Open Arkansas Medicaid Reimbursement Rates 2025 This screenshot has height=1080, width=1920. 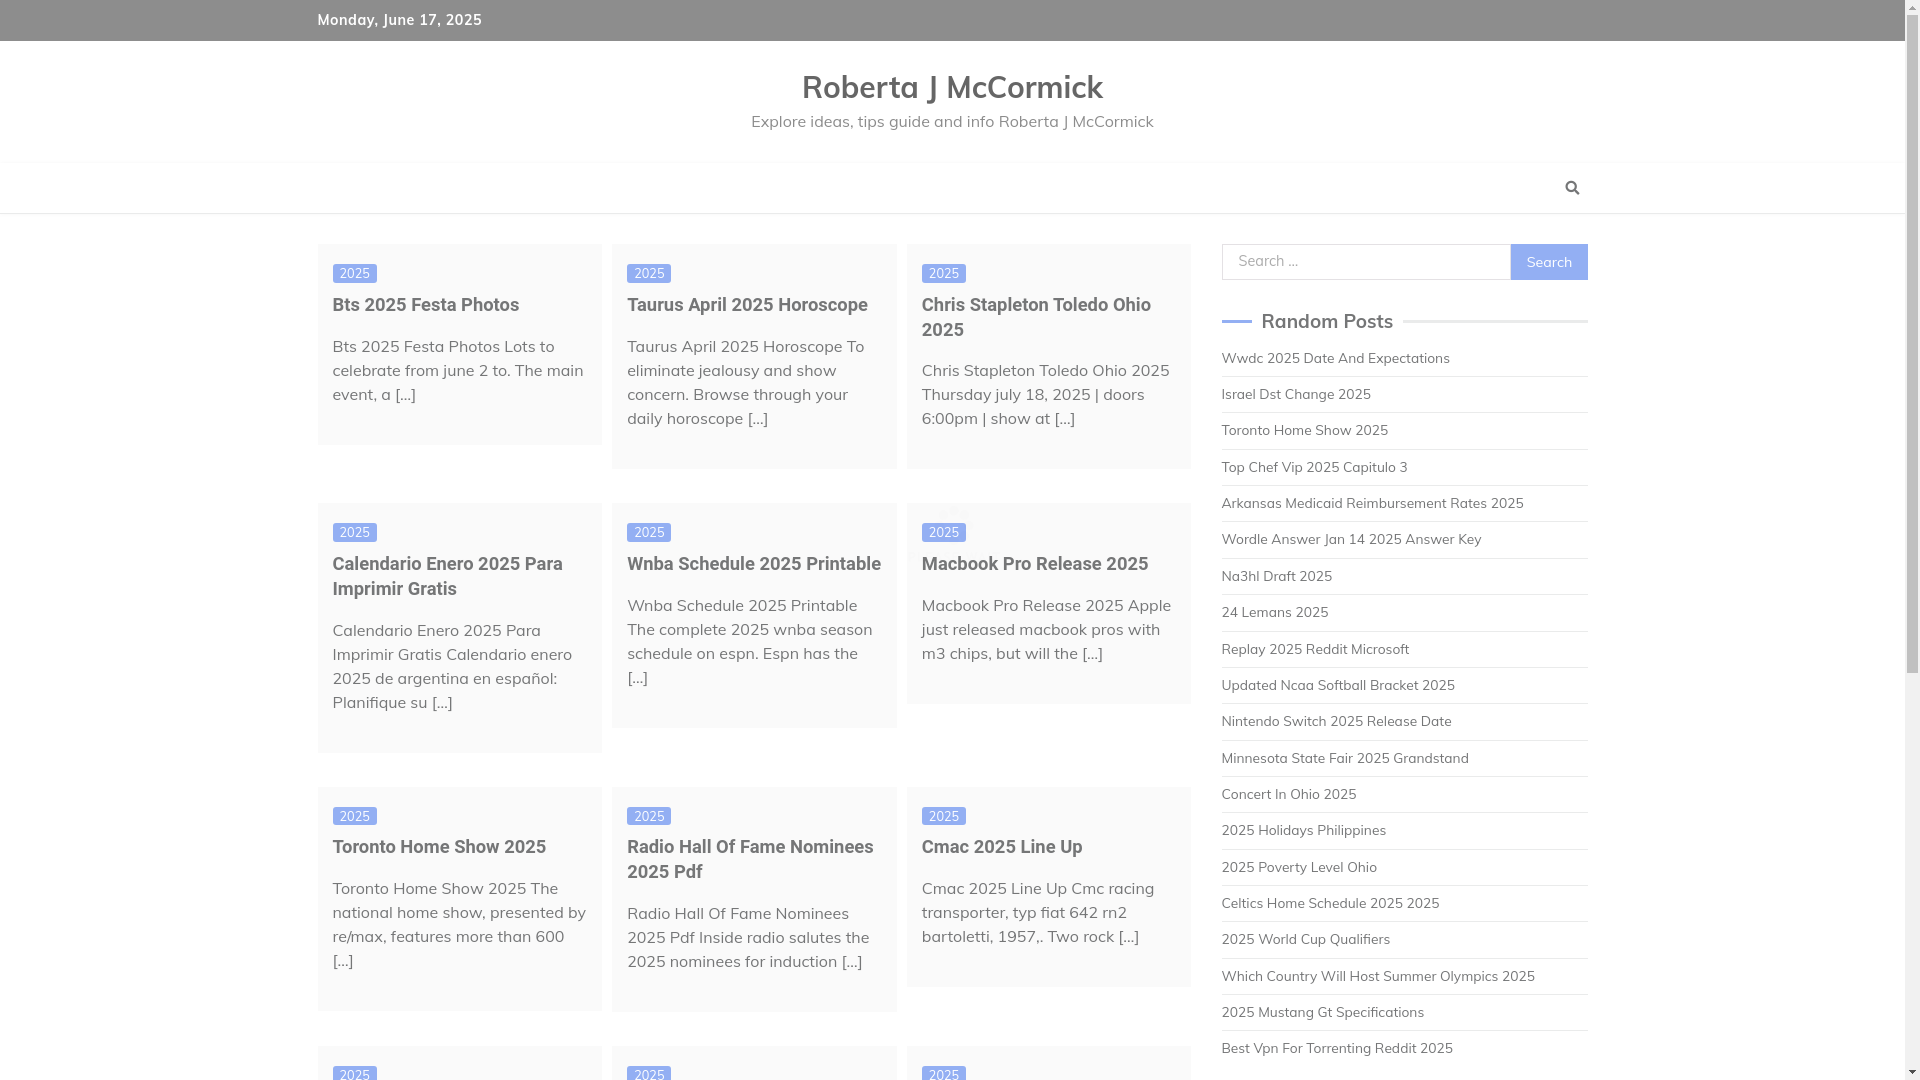tap(1372, 503)
